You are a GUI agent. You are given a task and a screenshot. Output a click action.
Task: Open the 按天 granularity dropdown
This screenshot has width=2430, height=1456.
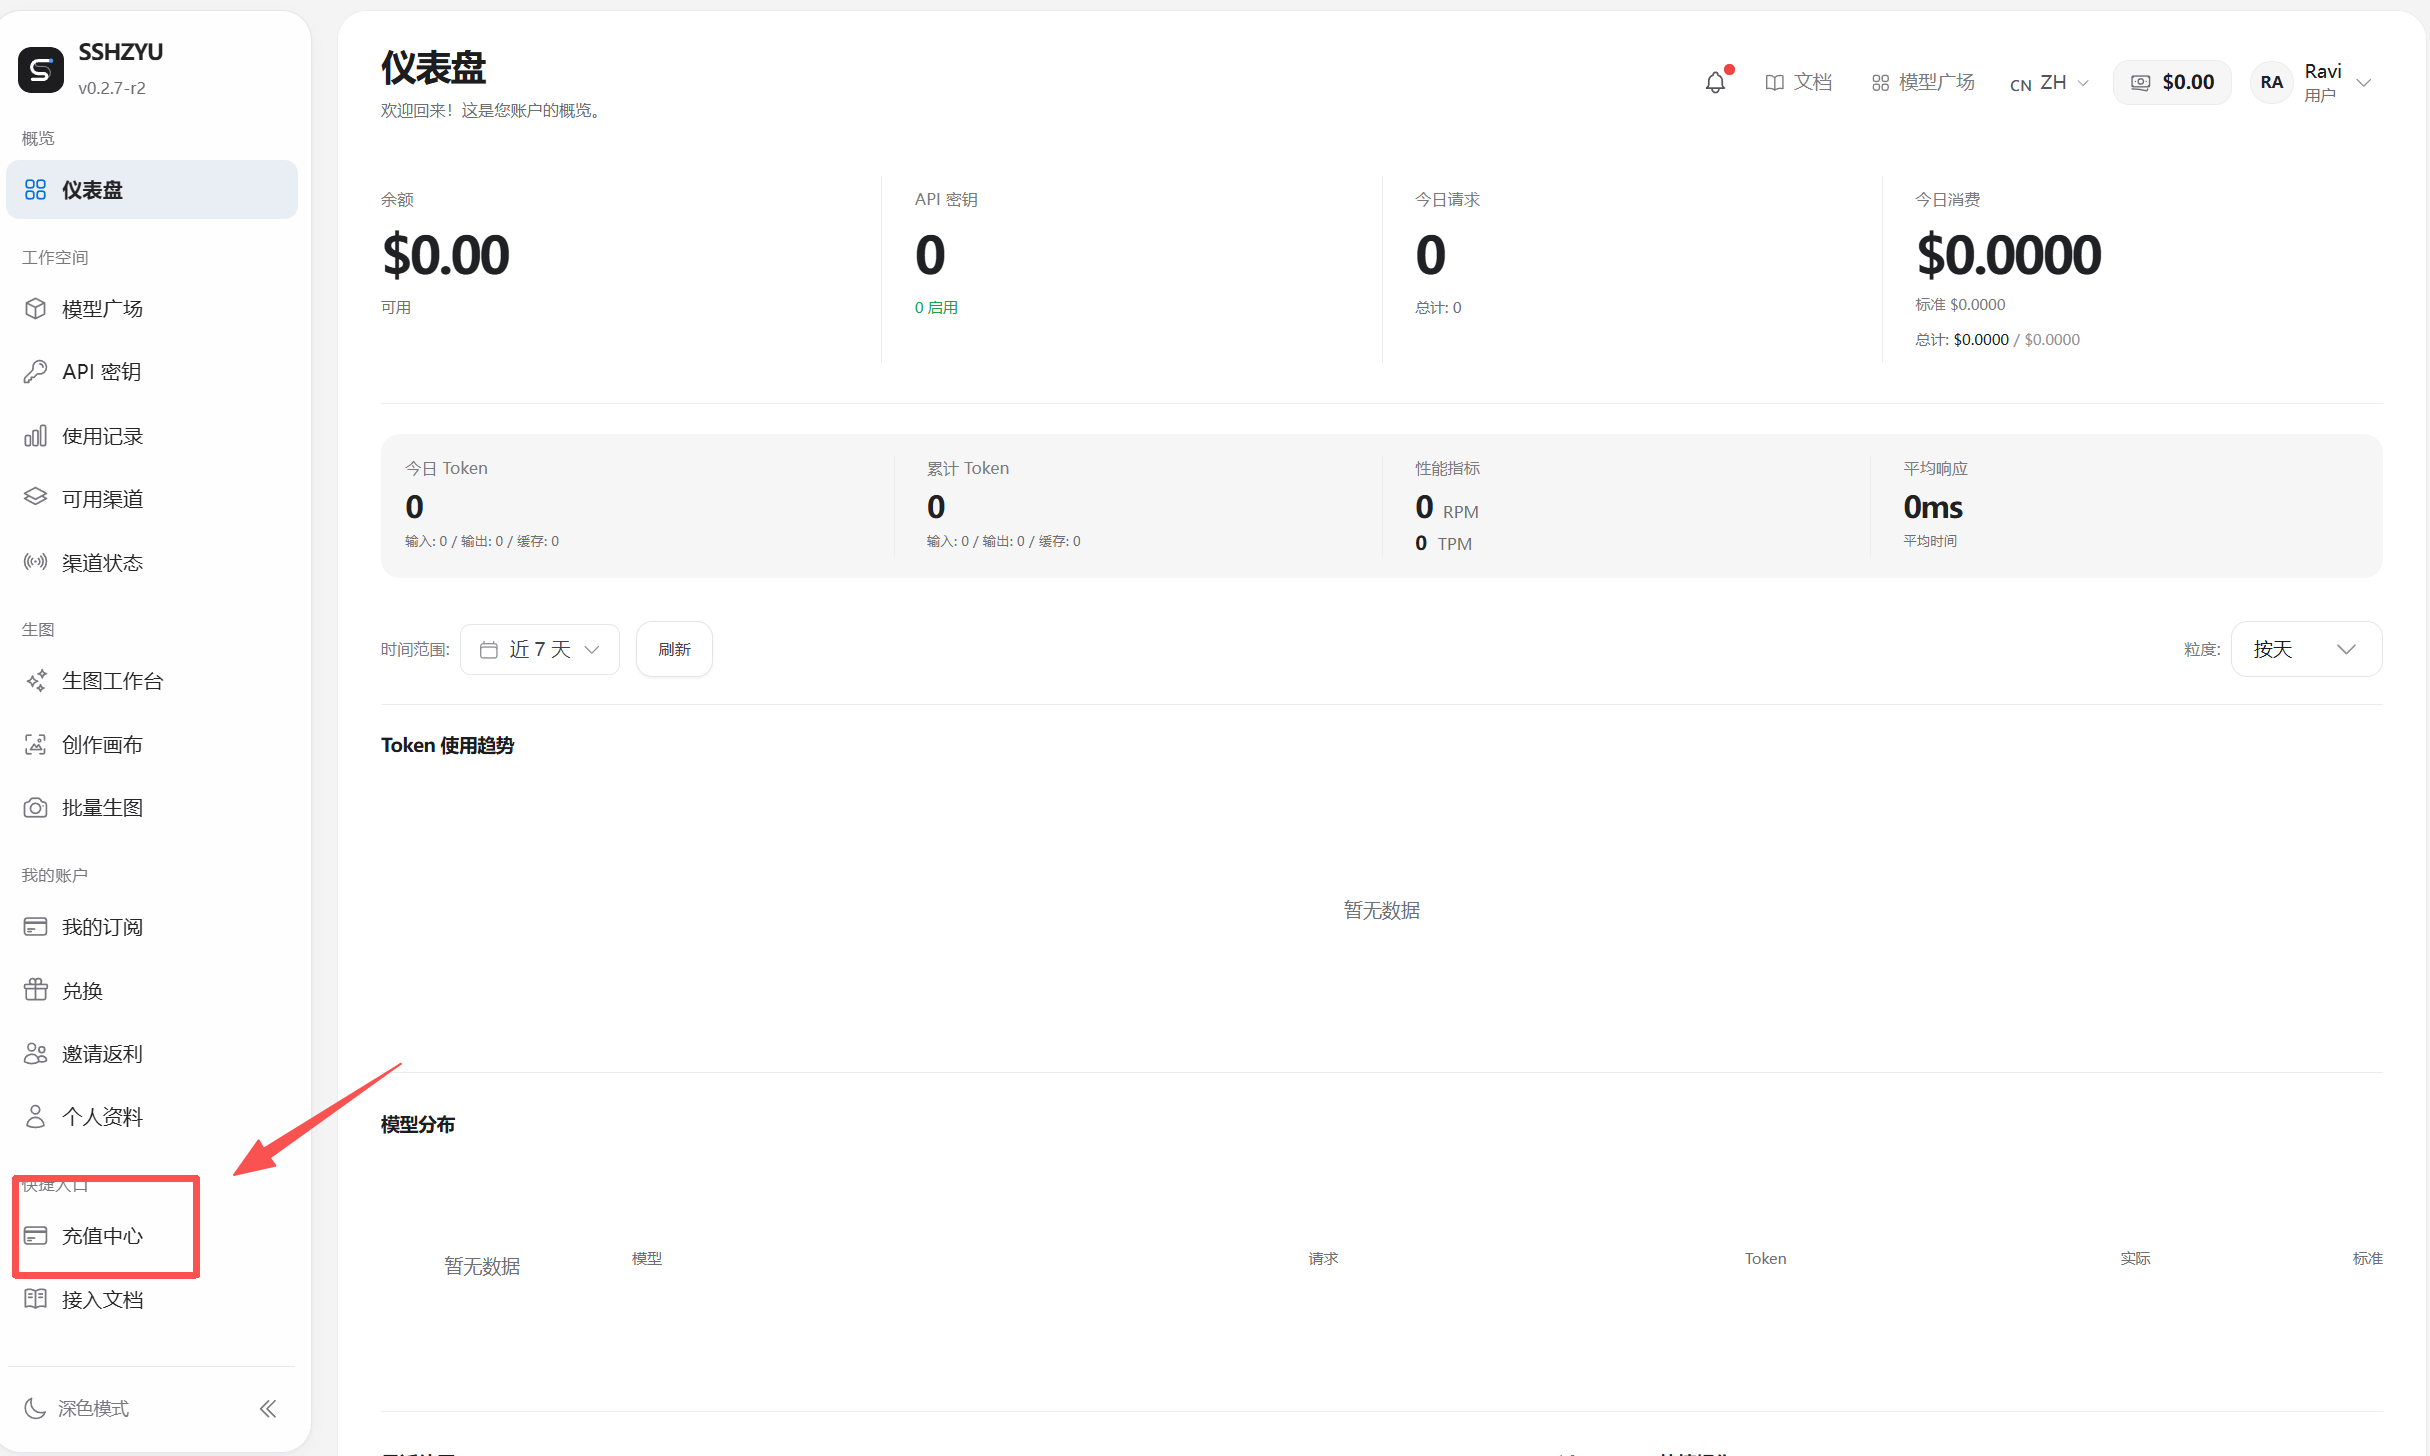pyautogui.click(x=2306, y=650)
